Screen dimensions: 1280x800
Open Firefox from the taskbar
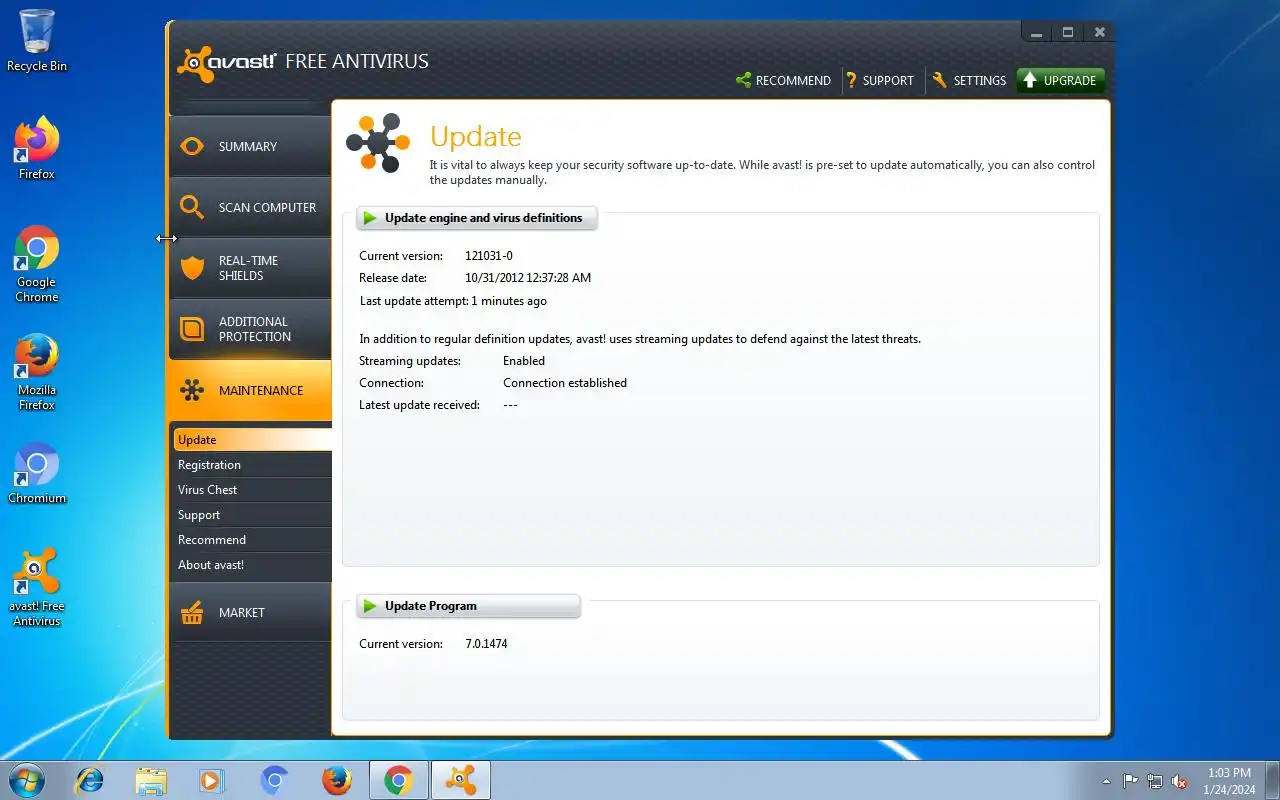point(337,780)
